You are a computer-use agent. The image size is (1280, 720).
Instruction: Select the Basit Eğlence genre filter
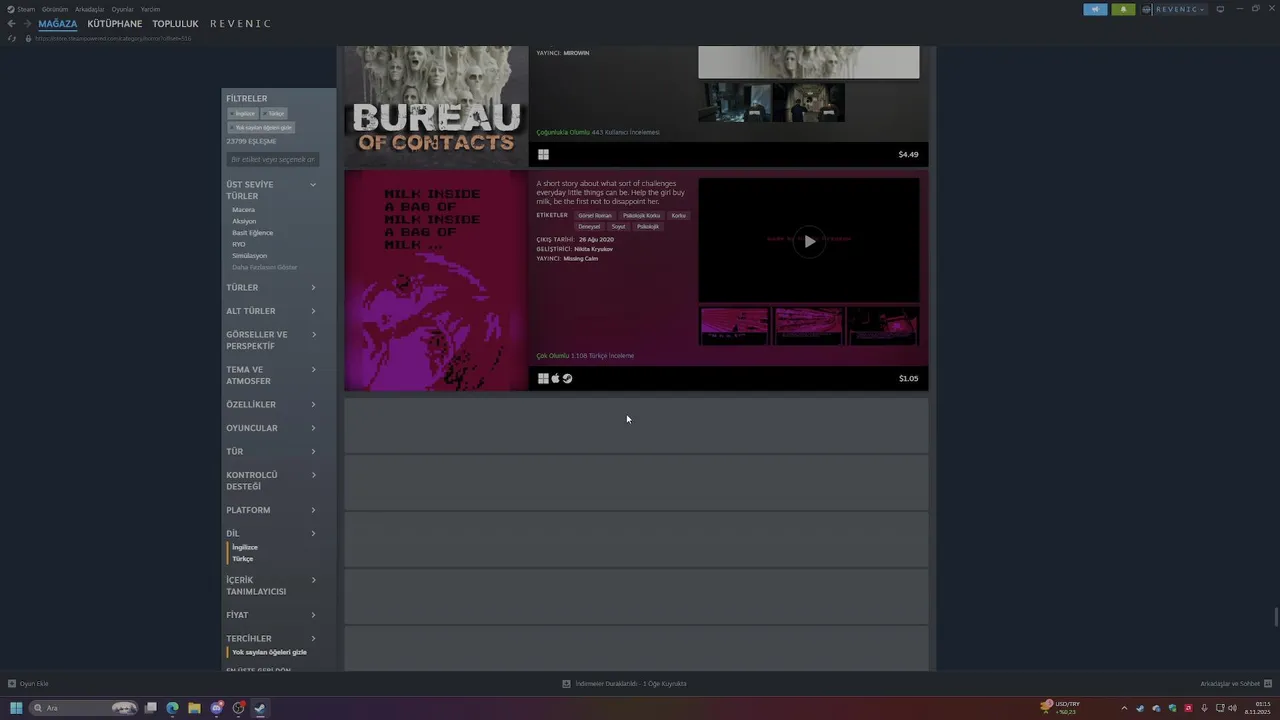(x=252, y=233)
